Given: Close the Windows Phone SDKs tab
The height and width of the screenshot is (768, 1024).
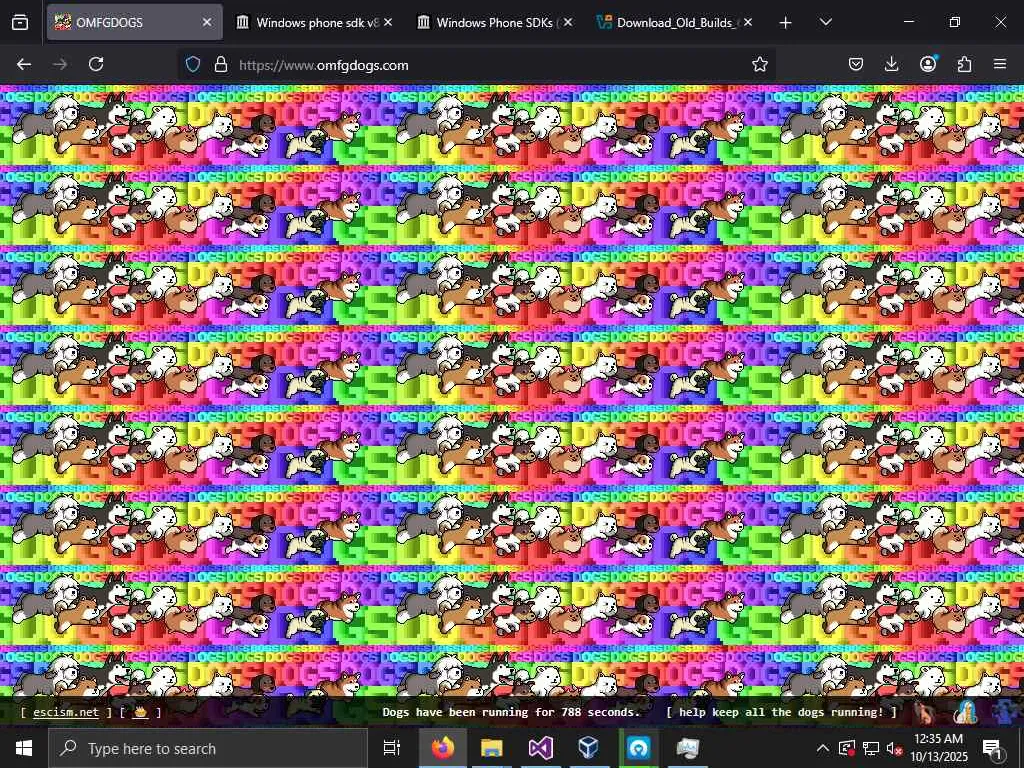Looking at the screenshot, I should pos(568,22).
